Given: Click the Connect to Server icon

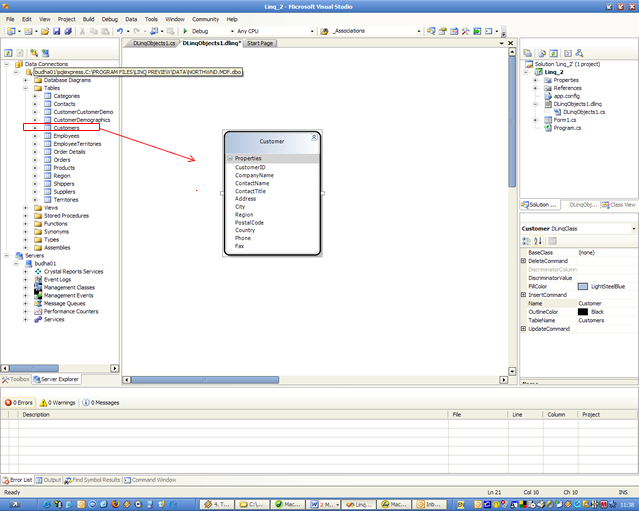Looking at the screenshot, I should click(x=45, y=53).
